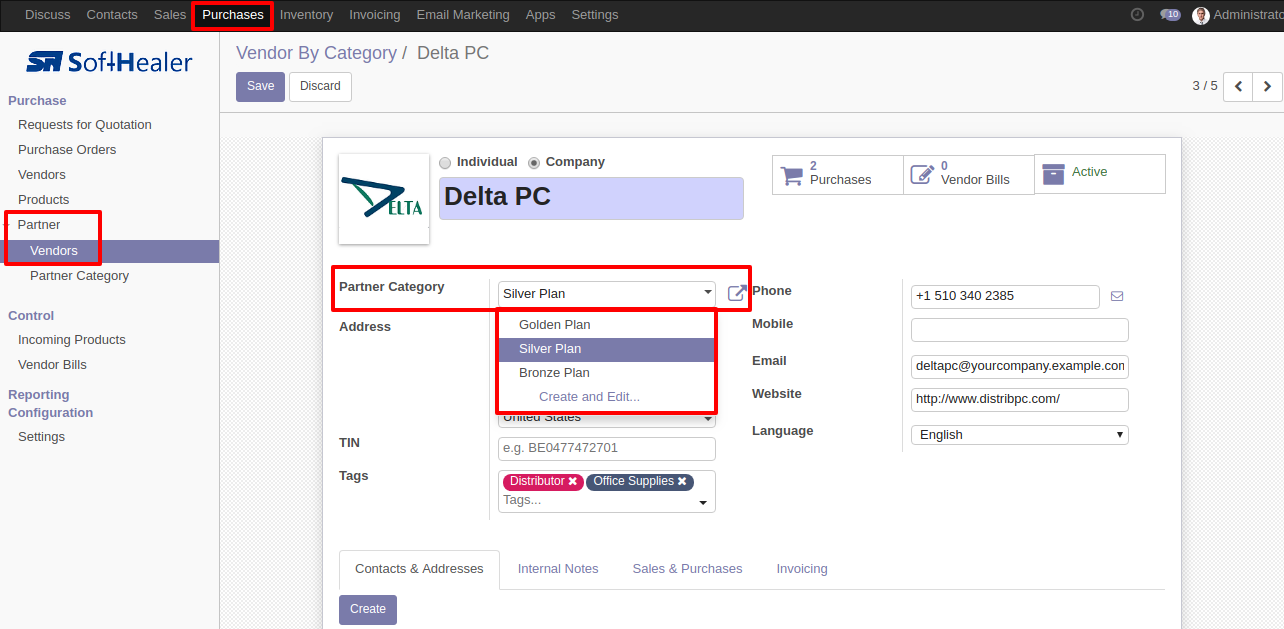The height and width of the screenshot is (629, 1284).
Task: Click the Reporting heading in sidebar
Action: coord(39,395)
